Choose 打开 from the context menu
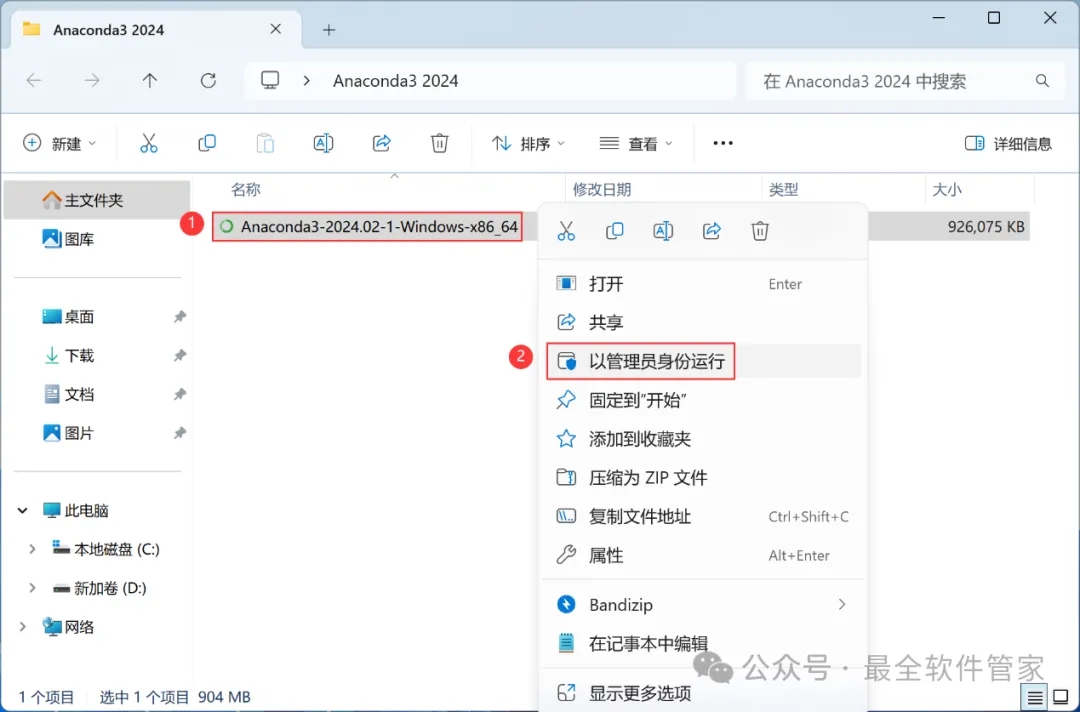Viewport: 1080px width, 712px height. [703, 284]
